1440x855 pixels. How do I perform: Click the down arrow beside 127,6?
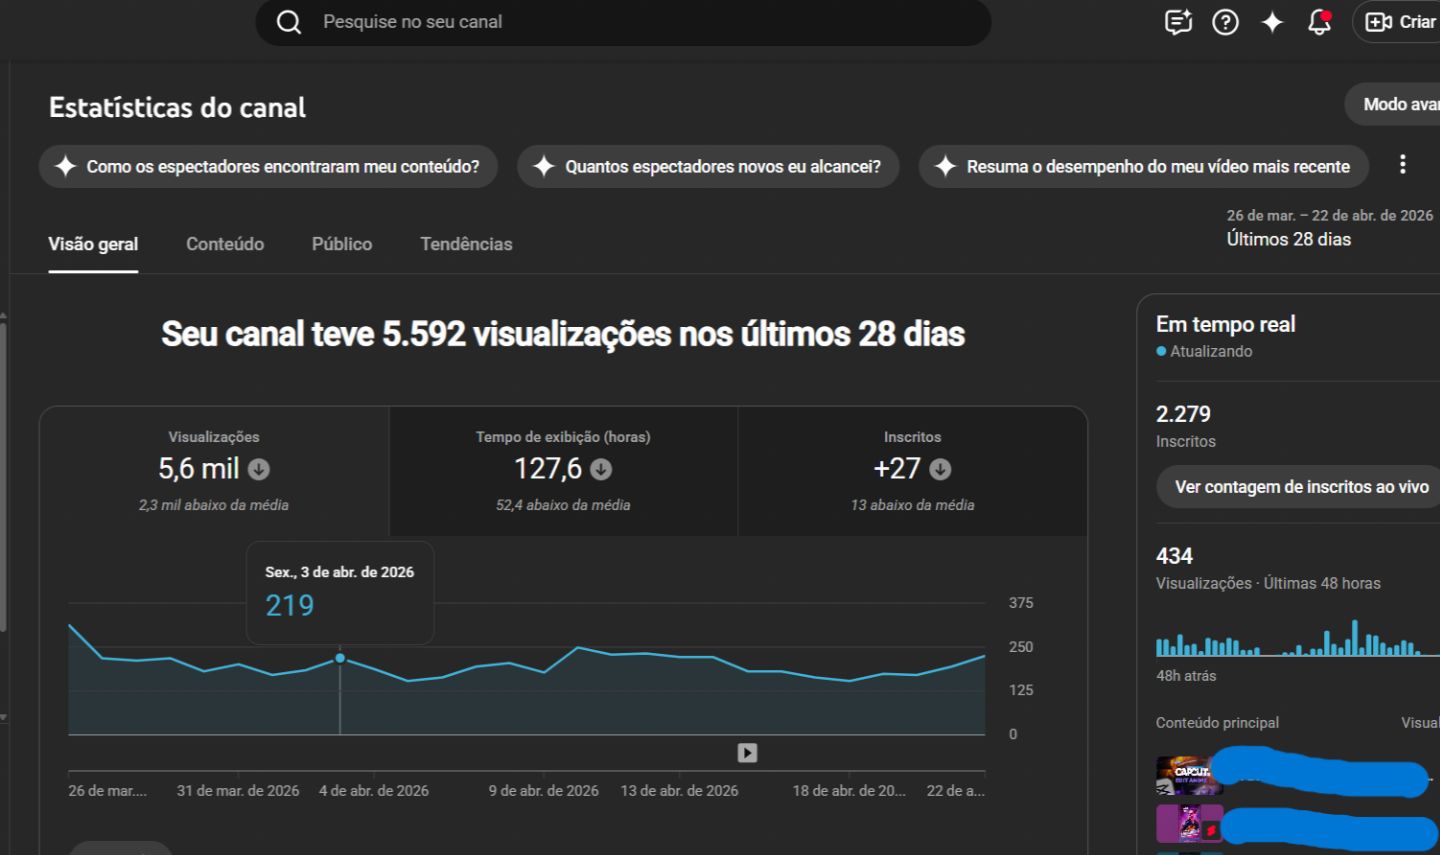click(x=601, y=469)
